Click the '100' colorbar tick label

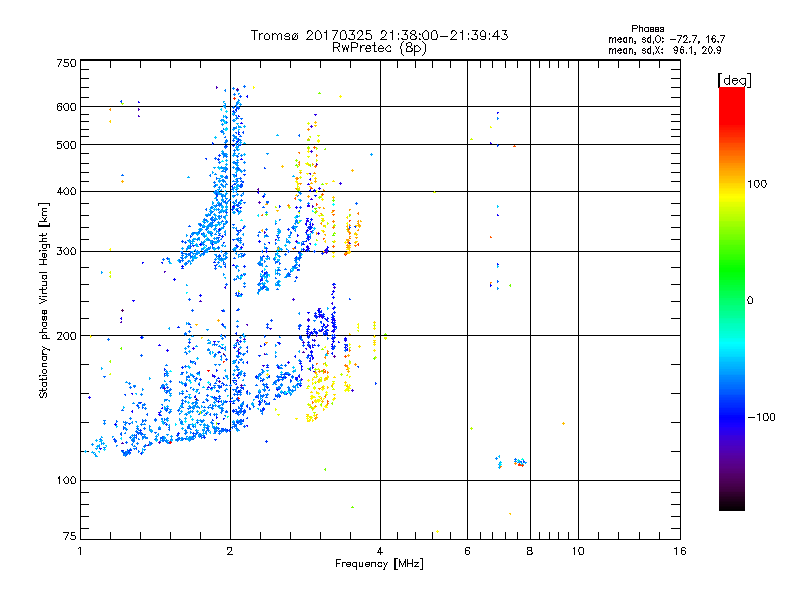pos(757,184)
